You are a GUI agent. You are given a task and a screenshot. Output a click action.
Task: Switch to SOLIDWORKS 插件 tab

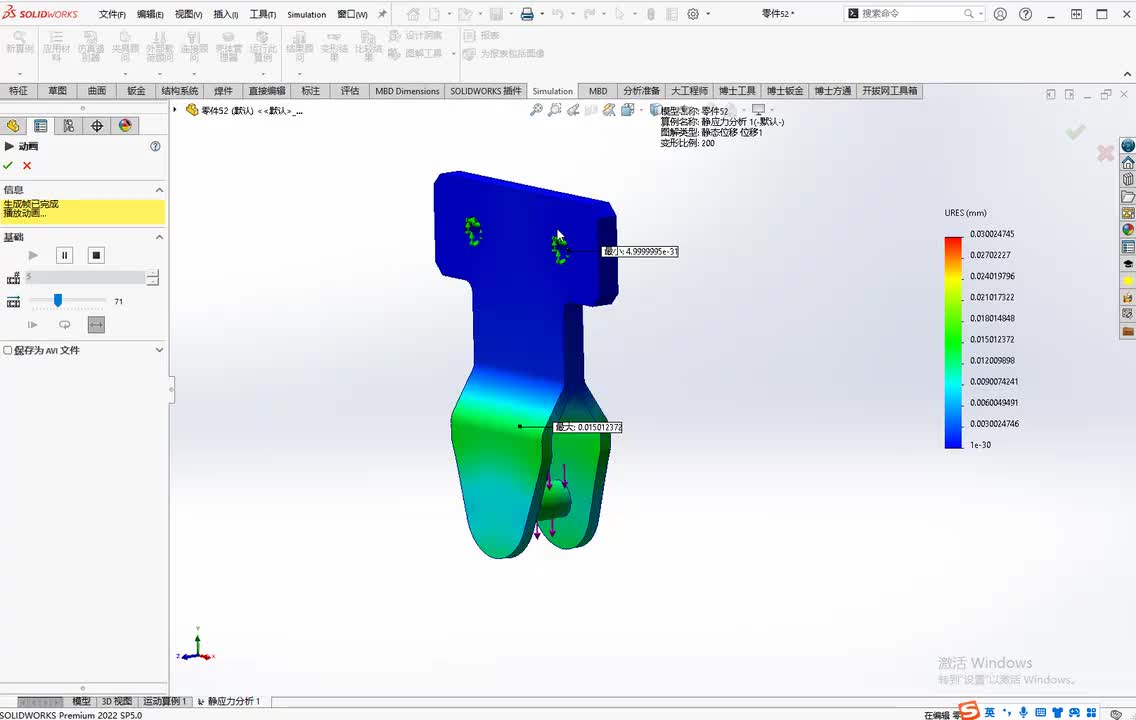pos(485,91)
